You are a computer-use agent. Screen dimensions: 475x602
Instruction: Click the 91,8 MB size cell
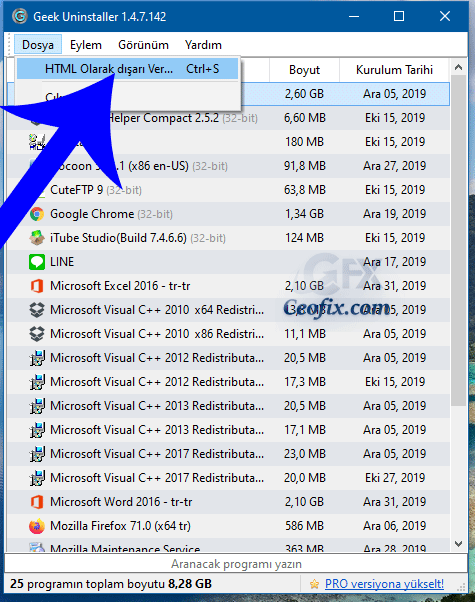tap(305, 166)
